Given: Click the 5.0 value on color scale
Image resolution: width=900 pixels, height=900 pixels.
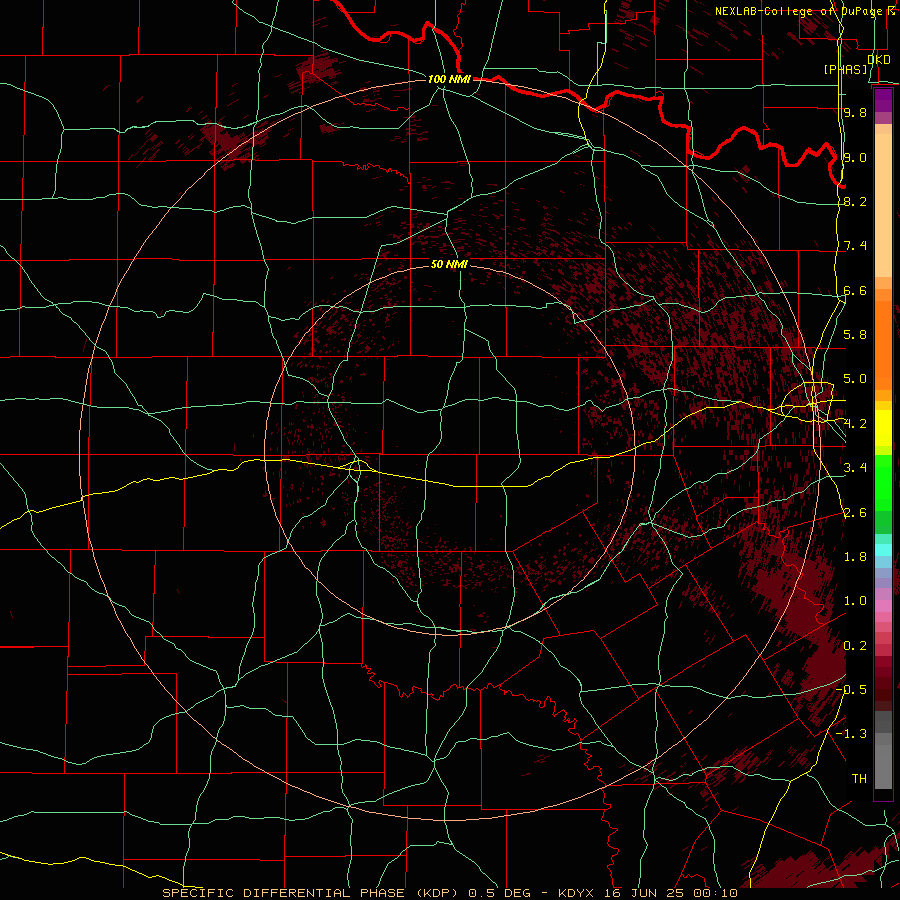Looking at the screenshot, I should pyautogui.click(x=855, y=379).
